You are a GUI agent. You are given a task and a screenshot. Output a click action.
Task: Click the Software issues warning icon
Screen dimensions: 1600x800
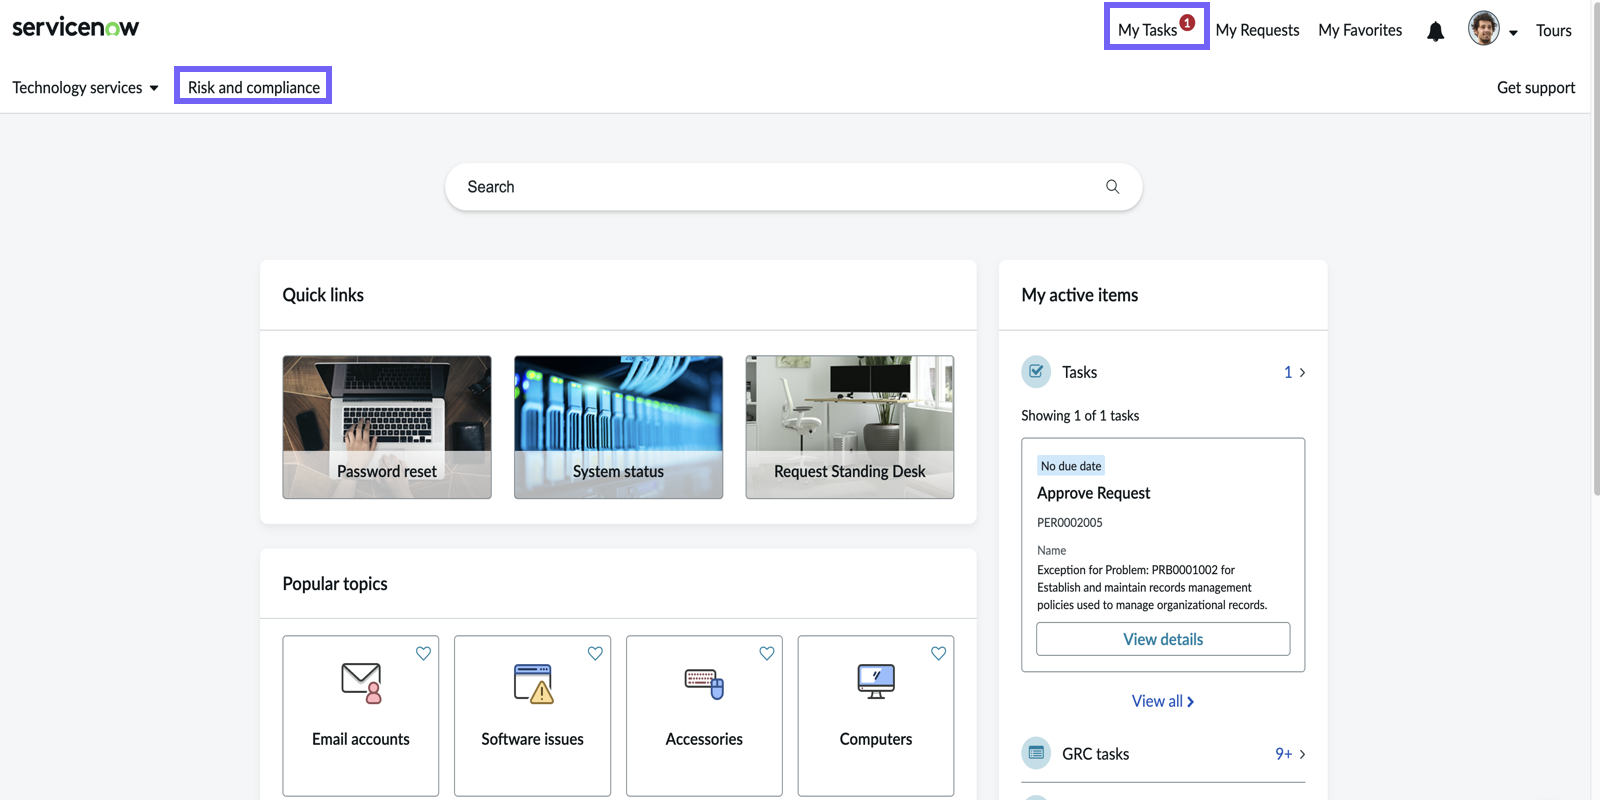(x=533, y=683)
